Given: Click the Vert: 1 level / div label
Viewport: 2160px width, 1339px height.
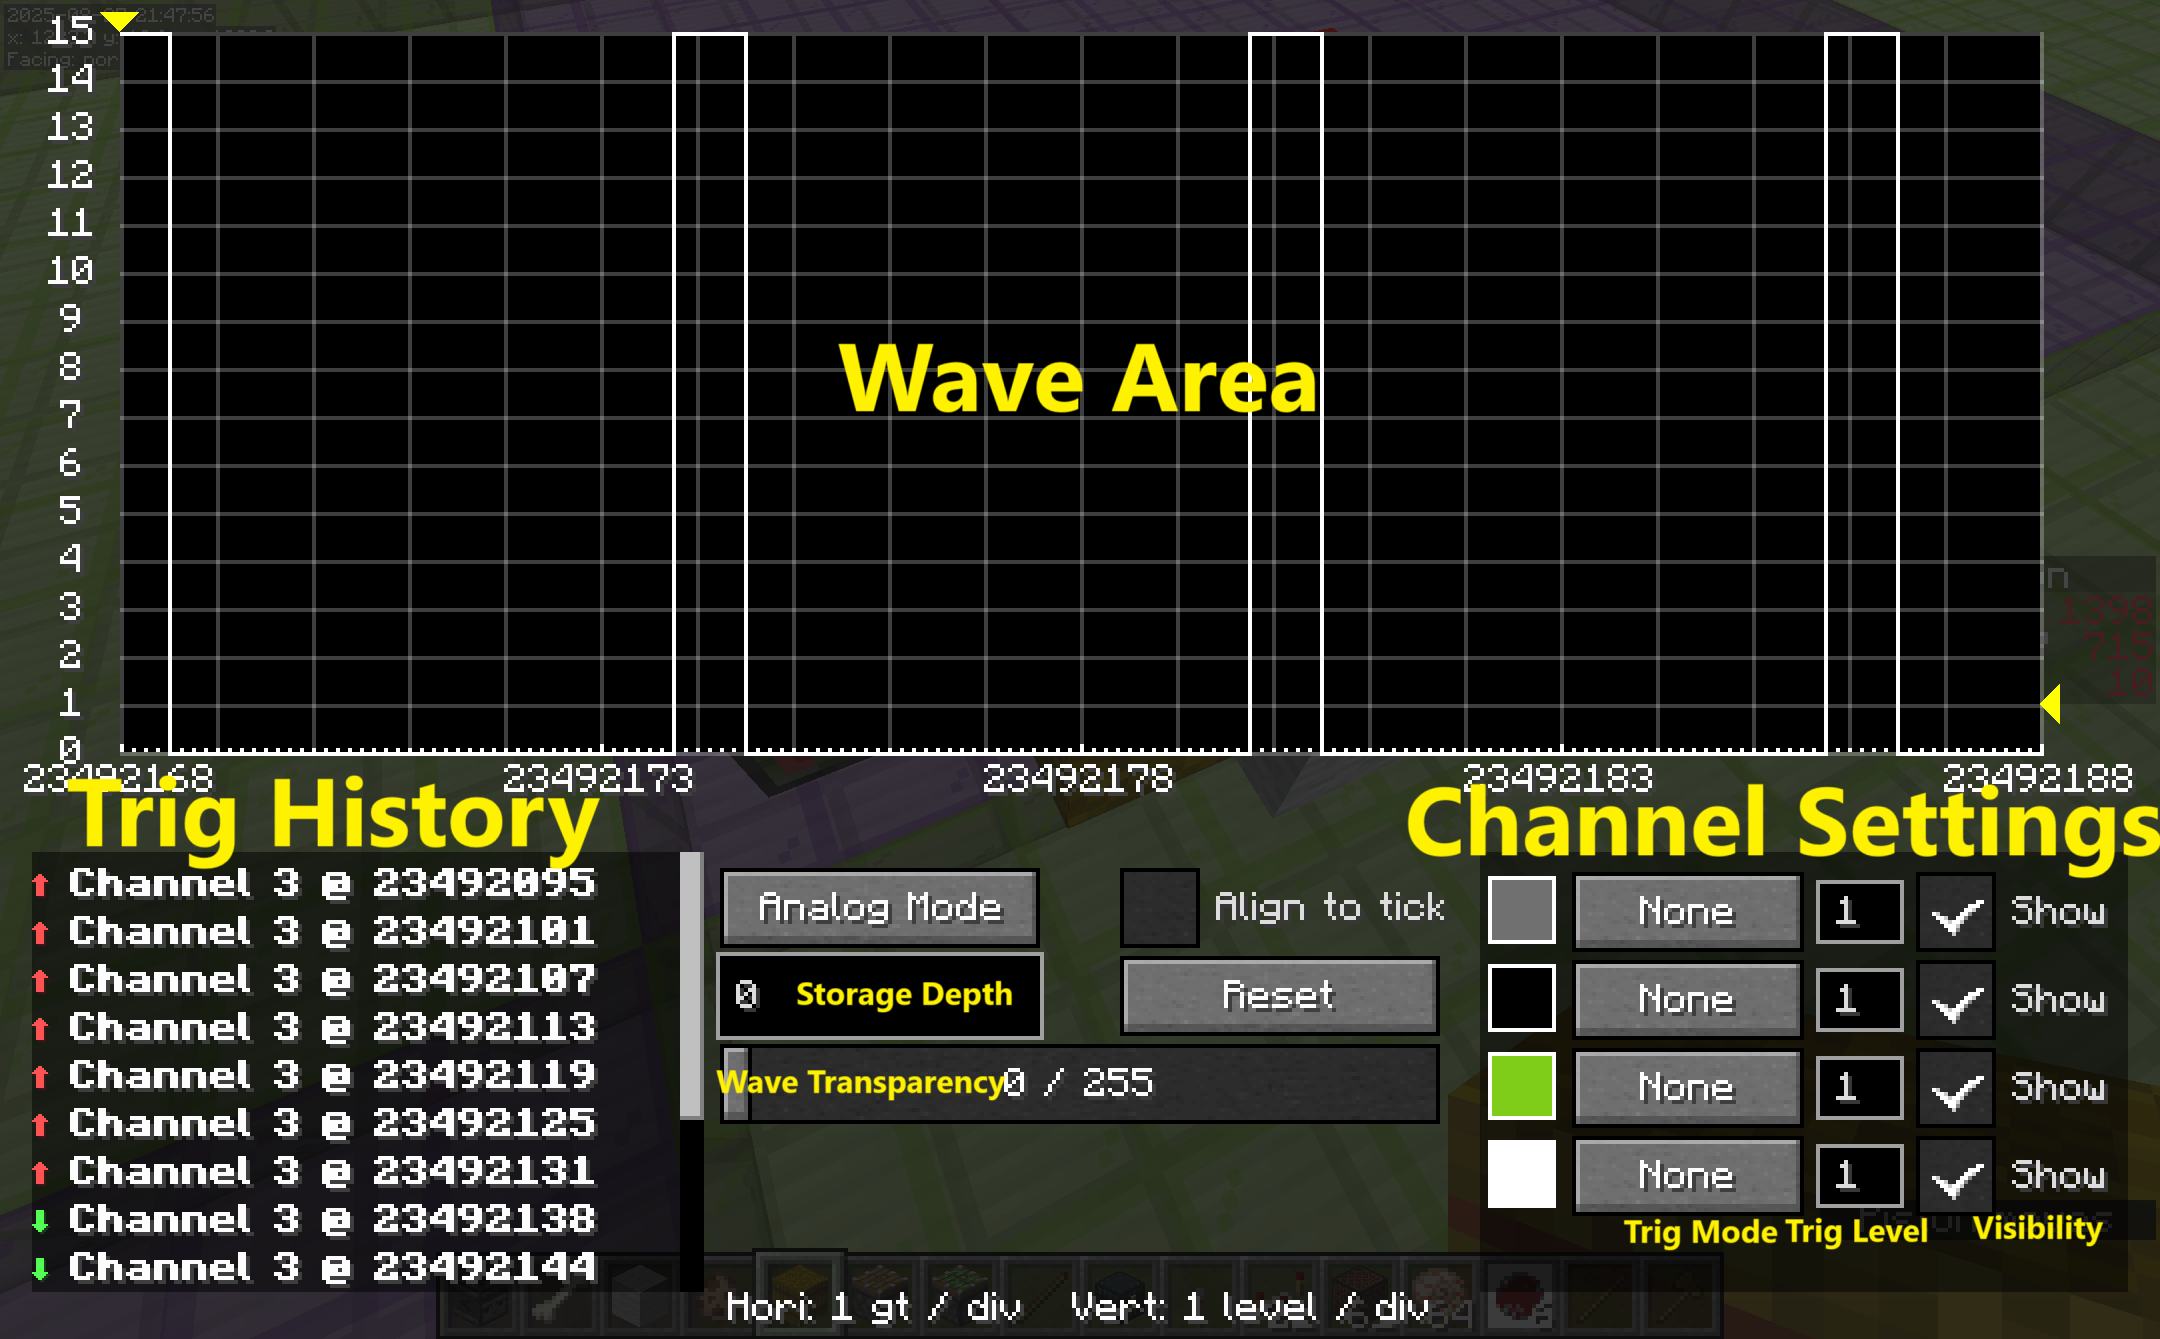Looking at the screenshot, I should click(1250, 1306).
